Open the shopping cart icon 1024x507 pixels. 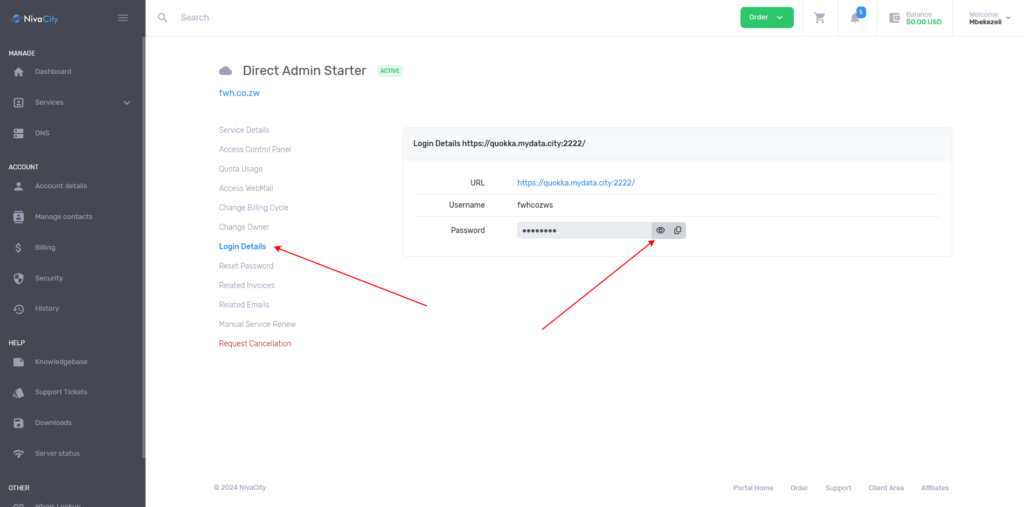coord(820,18)
